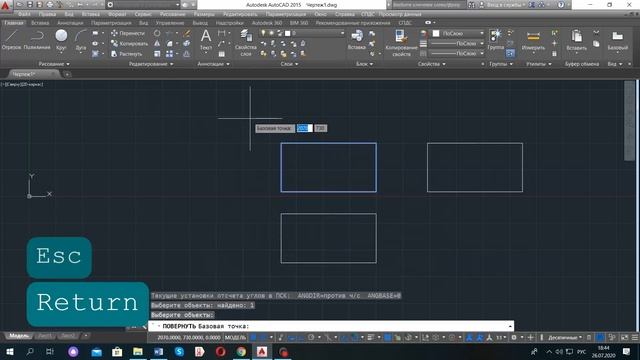Expand the Блок panel
Image resolution: width=640 pixels, height=360 pixels.
[364, 64]
